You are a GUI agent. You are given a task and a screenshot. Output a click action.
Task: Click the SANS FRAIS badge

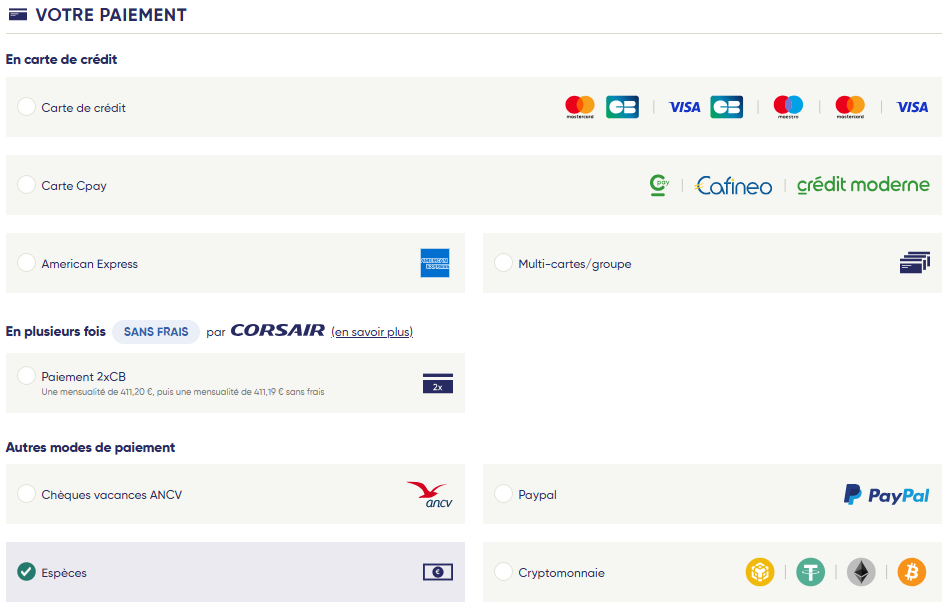click(156, 332)
